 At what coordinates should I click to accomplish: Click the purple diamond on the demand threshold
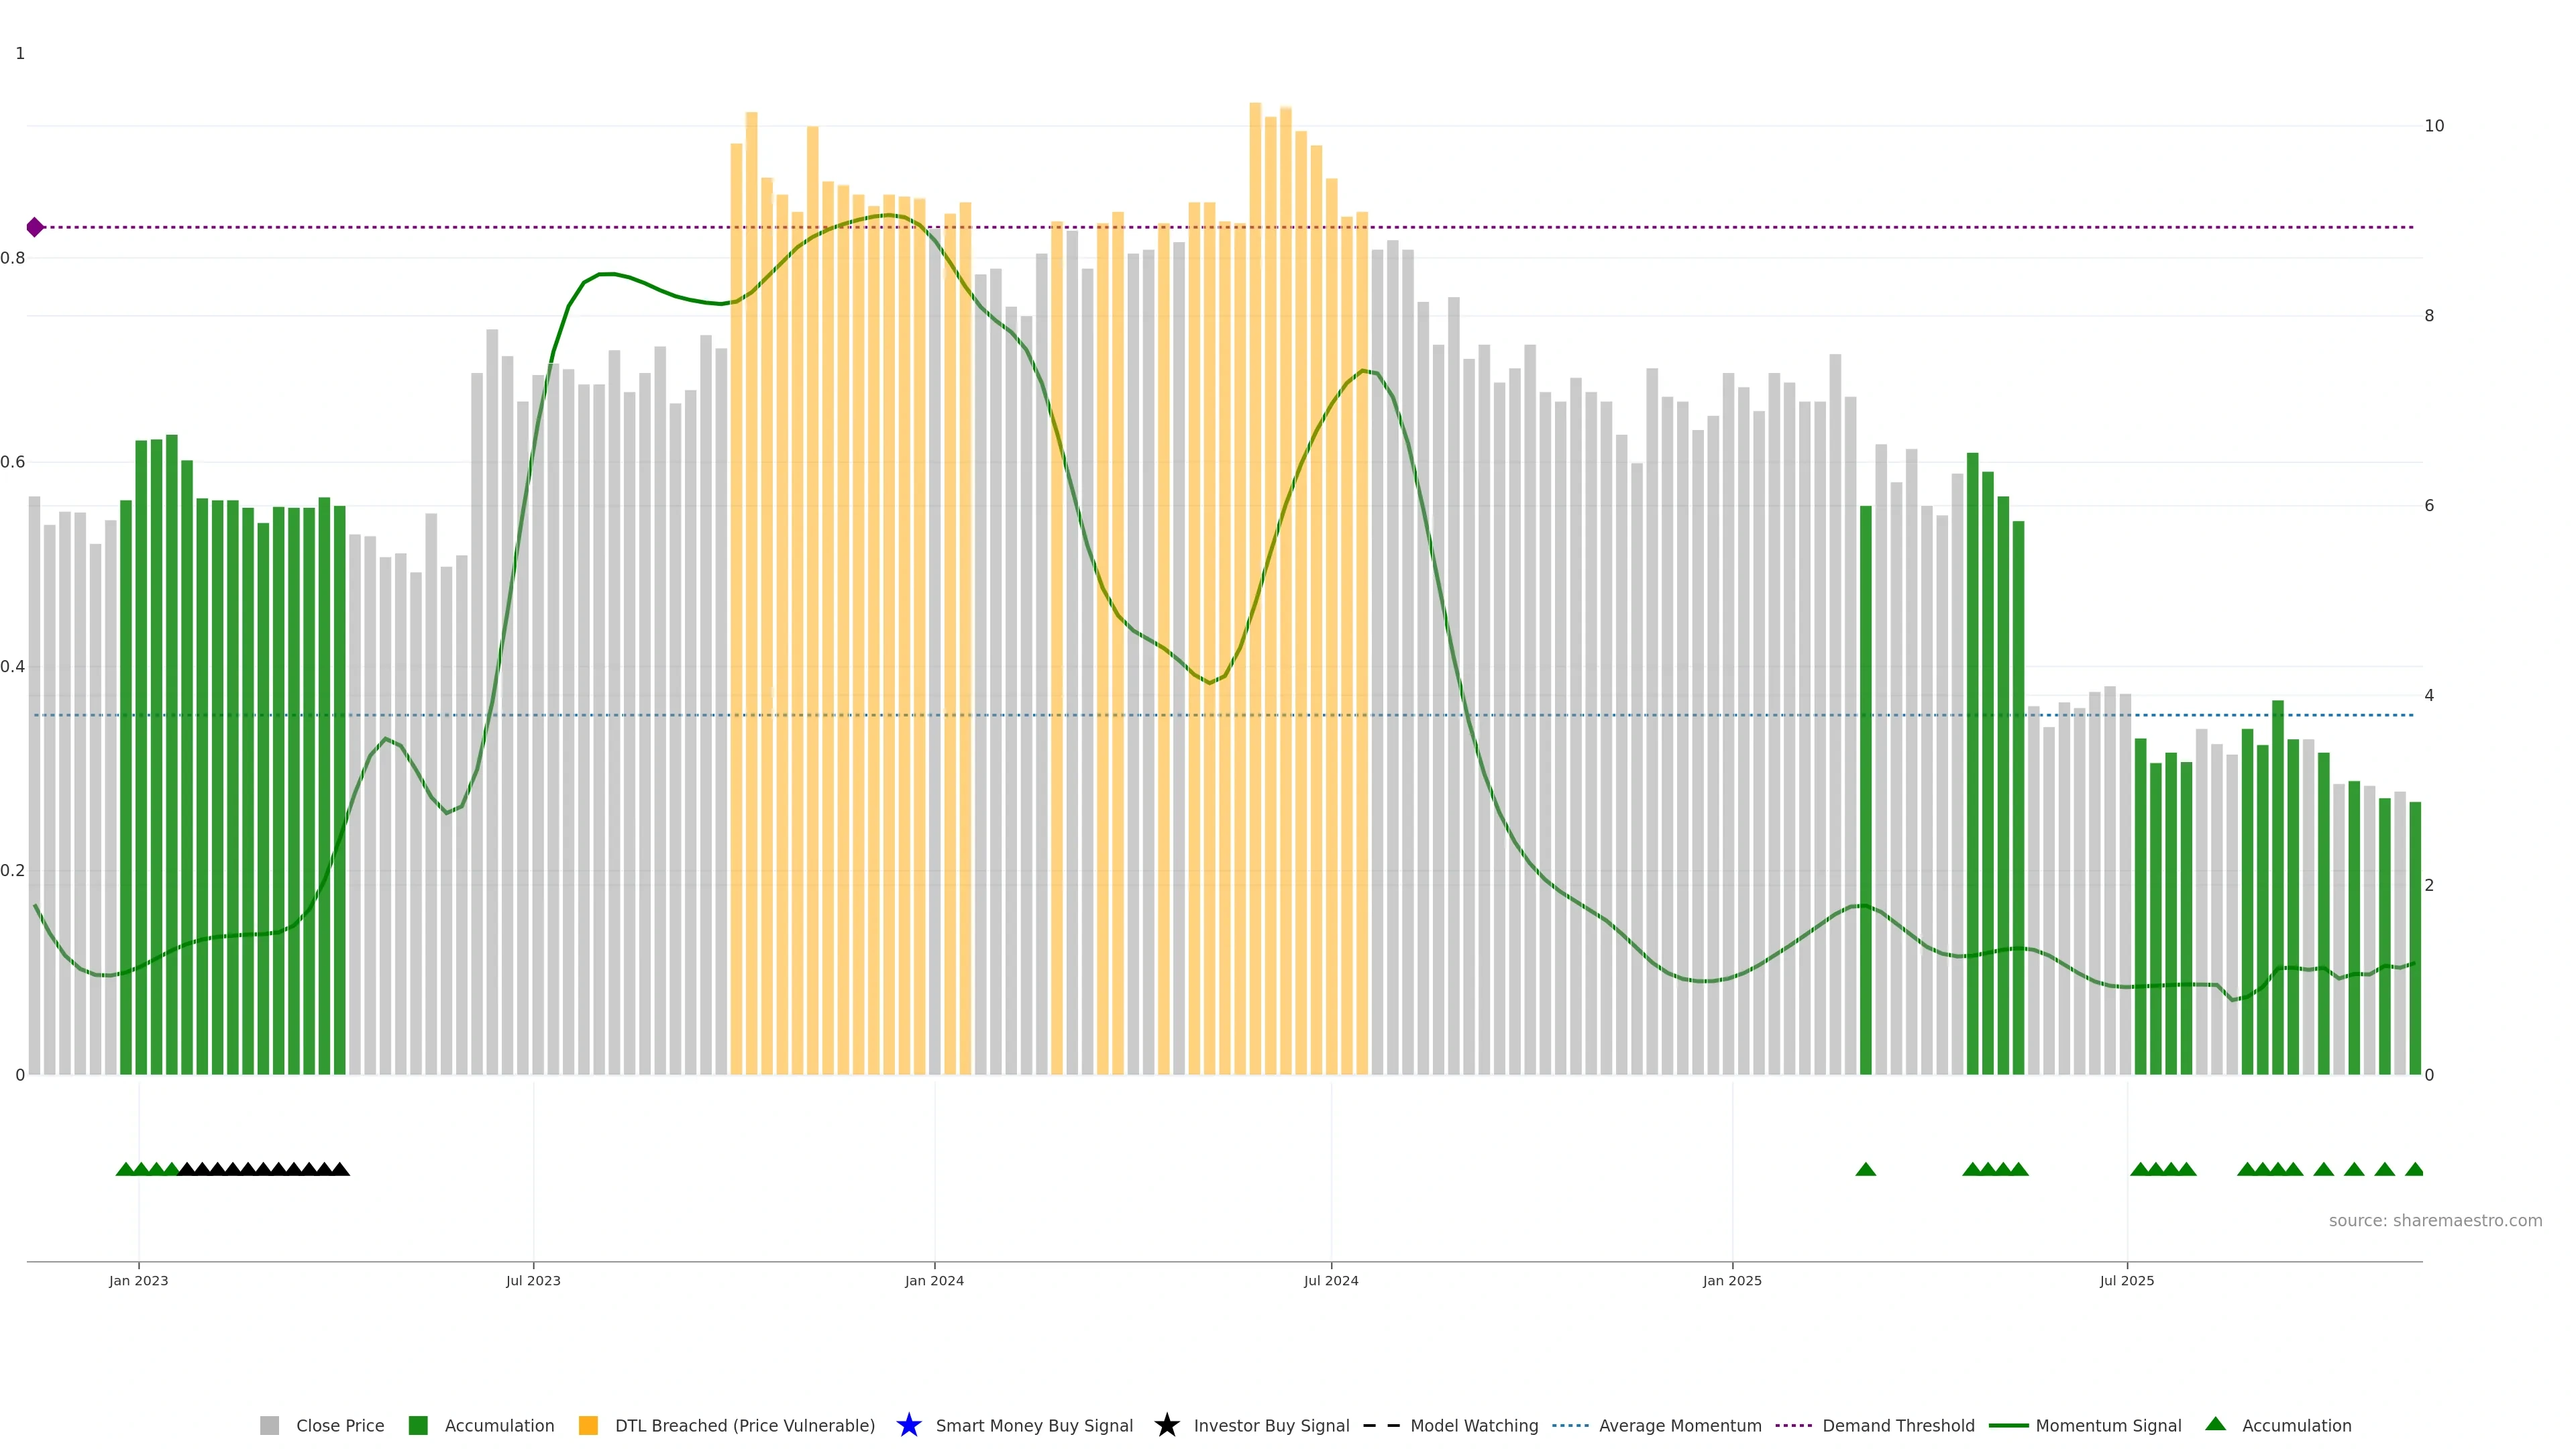(x=35, y=227)
